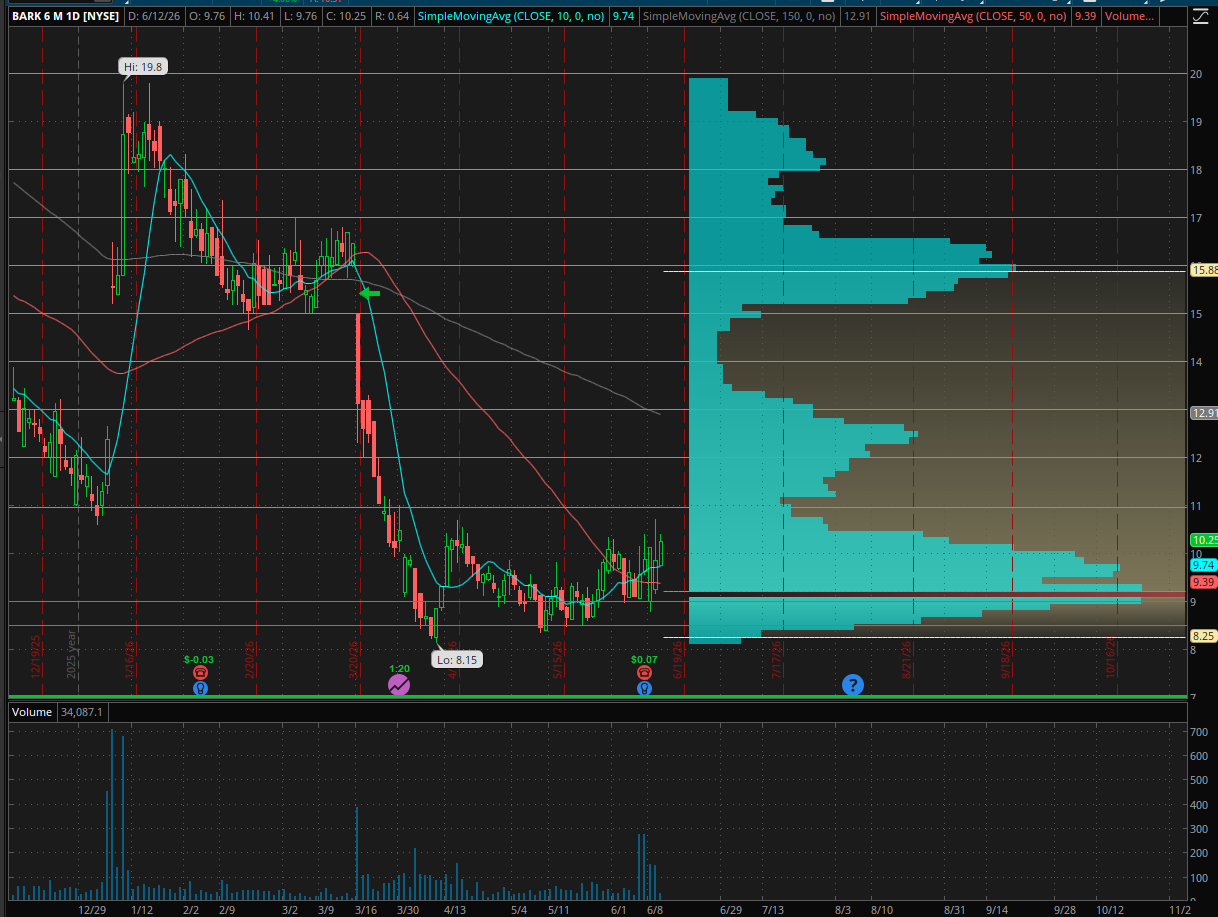The image size is (1218, 917).
Task: Click the blue lightbulb icon below $-0.03
Action: [x=200, y=688]
